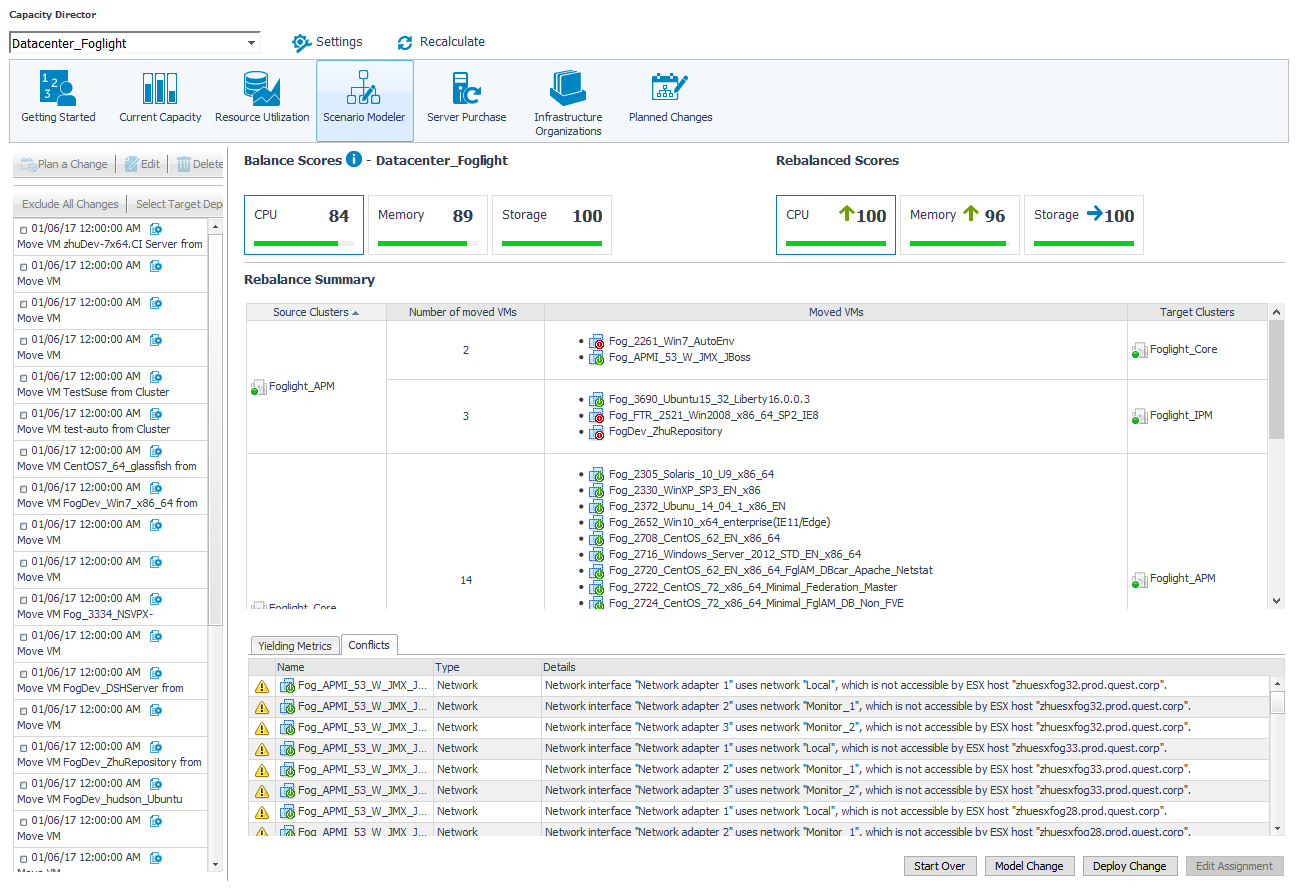Click Fog_2305_Solaris_10_U9_x86_64 in Moved VMs

pyautogui.click(x=691, y=474)
